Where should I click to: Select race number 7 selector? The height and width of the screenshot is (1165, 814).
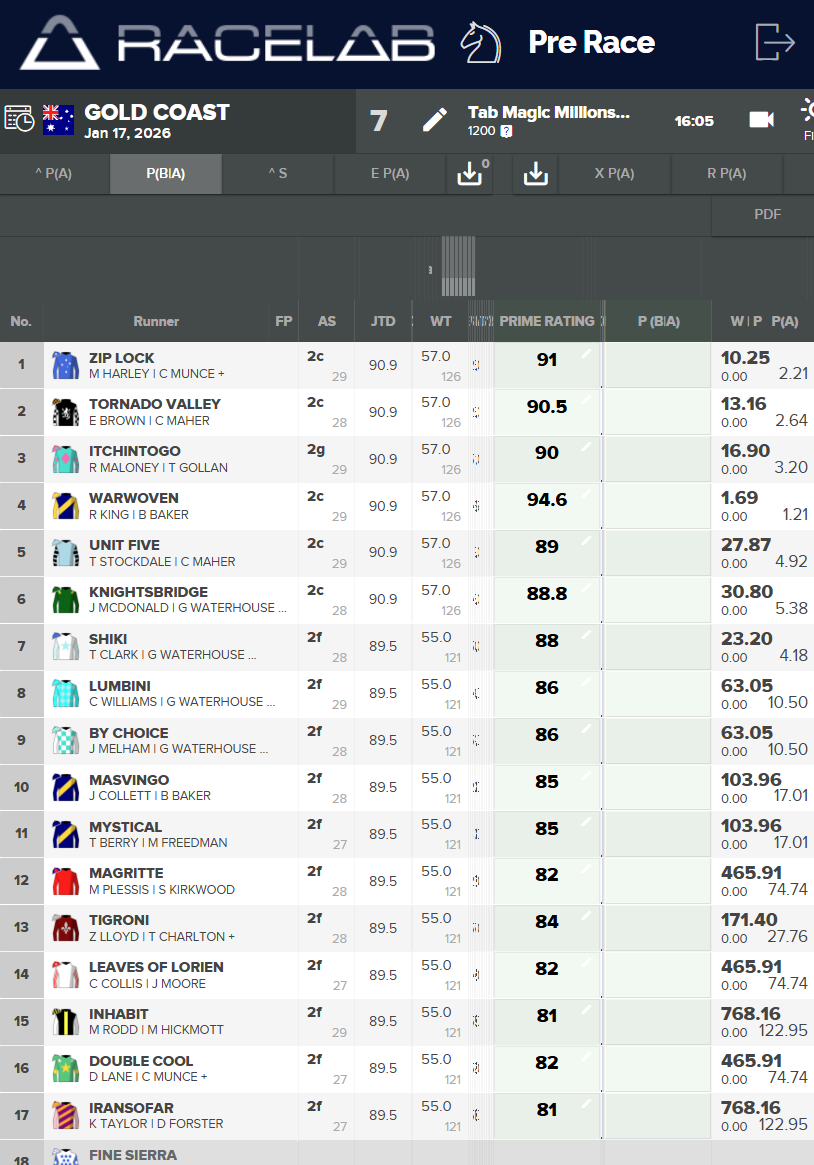coord(378,121)
